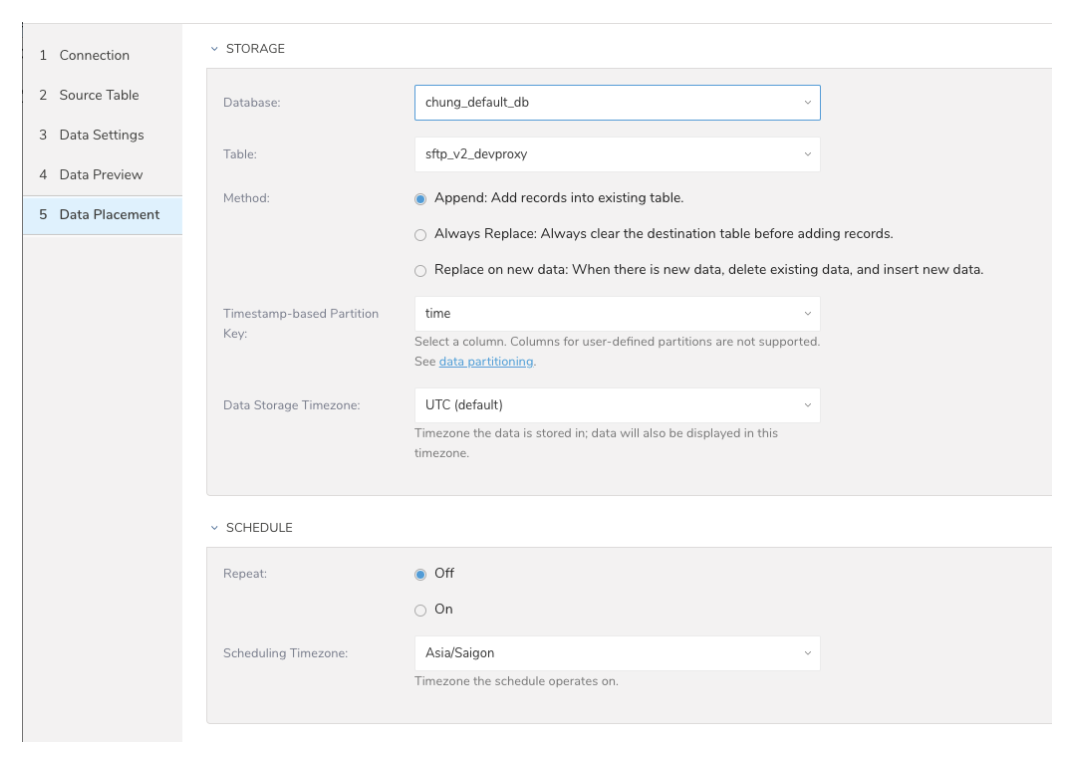The width and height of the screenshot is (1078, 758).
Task: Open the Database dropdown chung_default_db
Action: 616,102
